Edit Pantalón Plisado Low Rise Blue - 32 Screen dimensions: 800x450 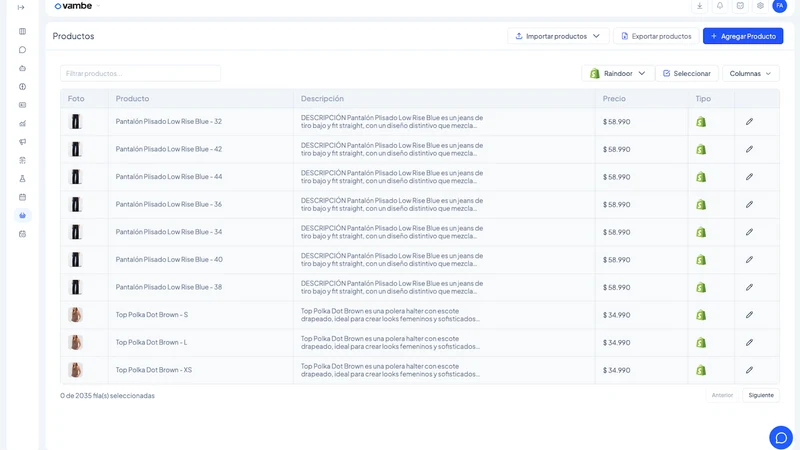pyautogui.click(x=749, y=121)
